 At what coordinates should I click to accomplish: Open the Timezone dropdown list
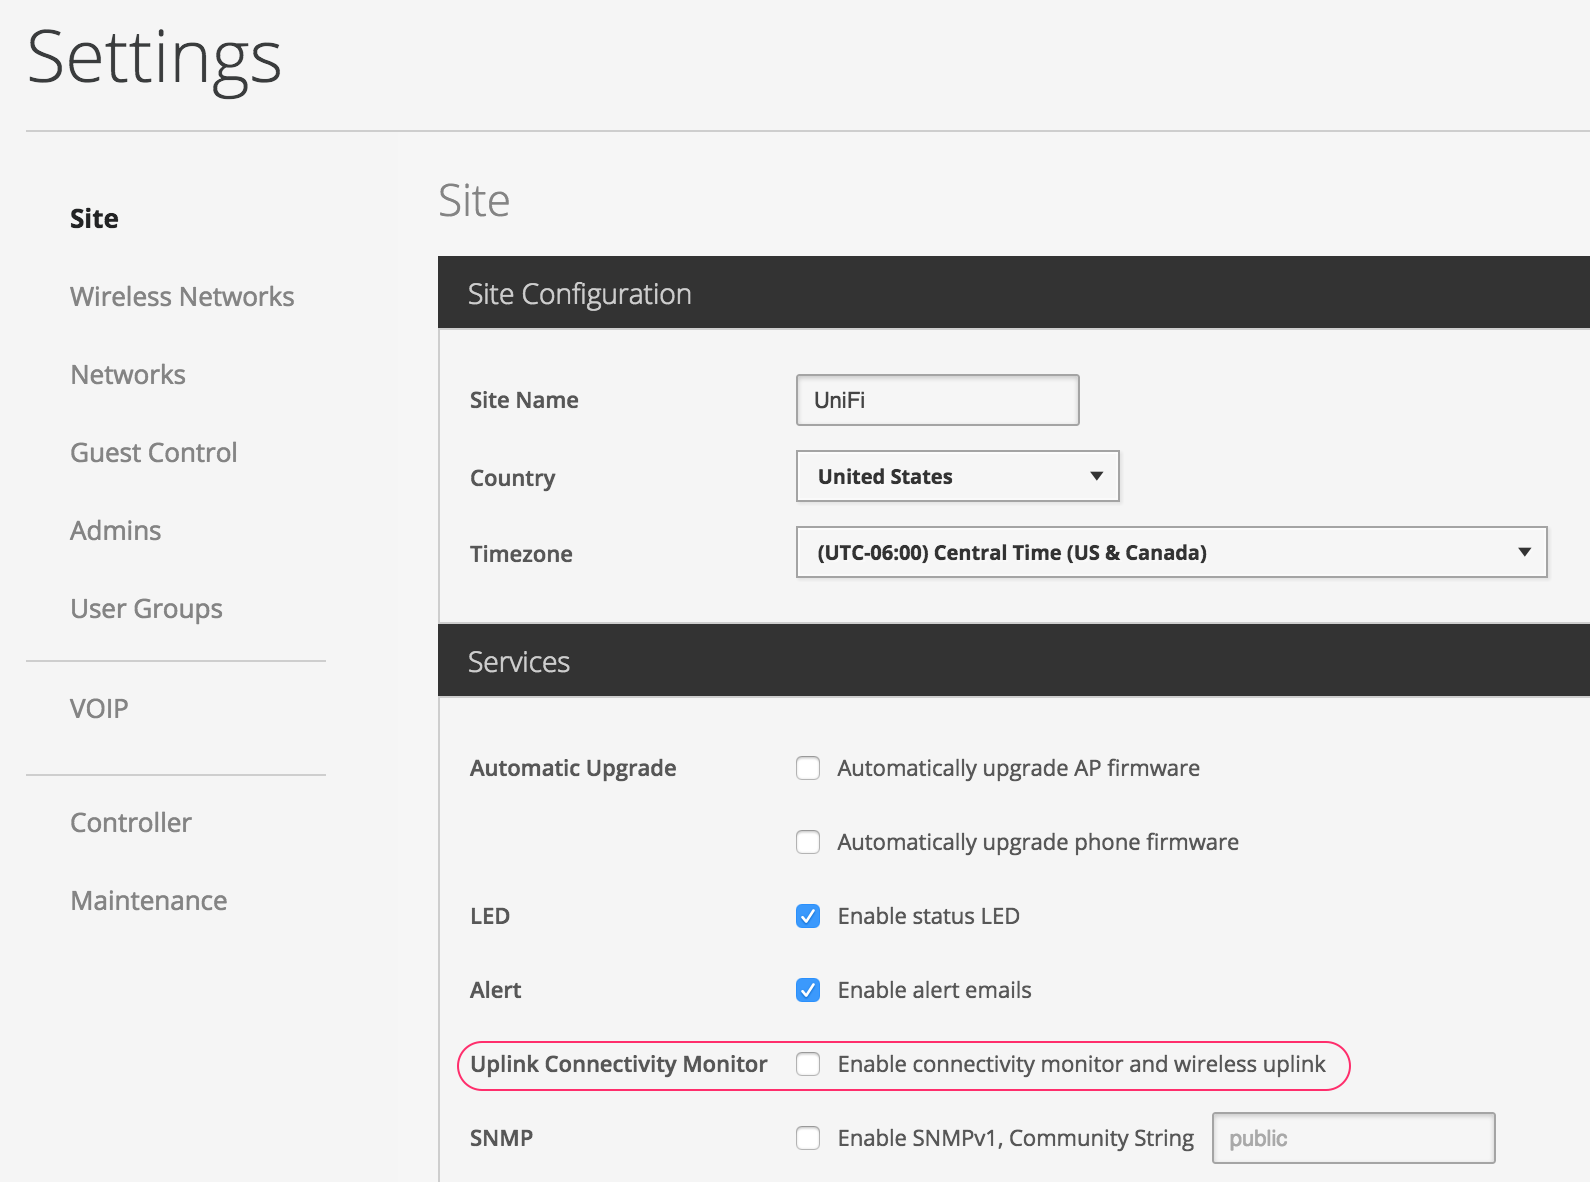(1171, 553)
